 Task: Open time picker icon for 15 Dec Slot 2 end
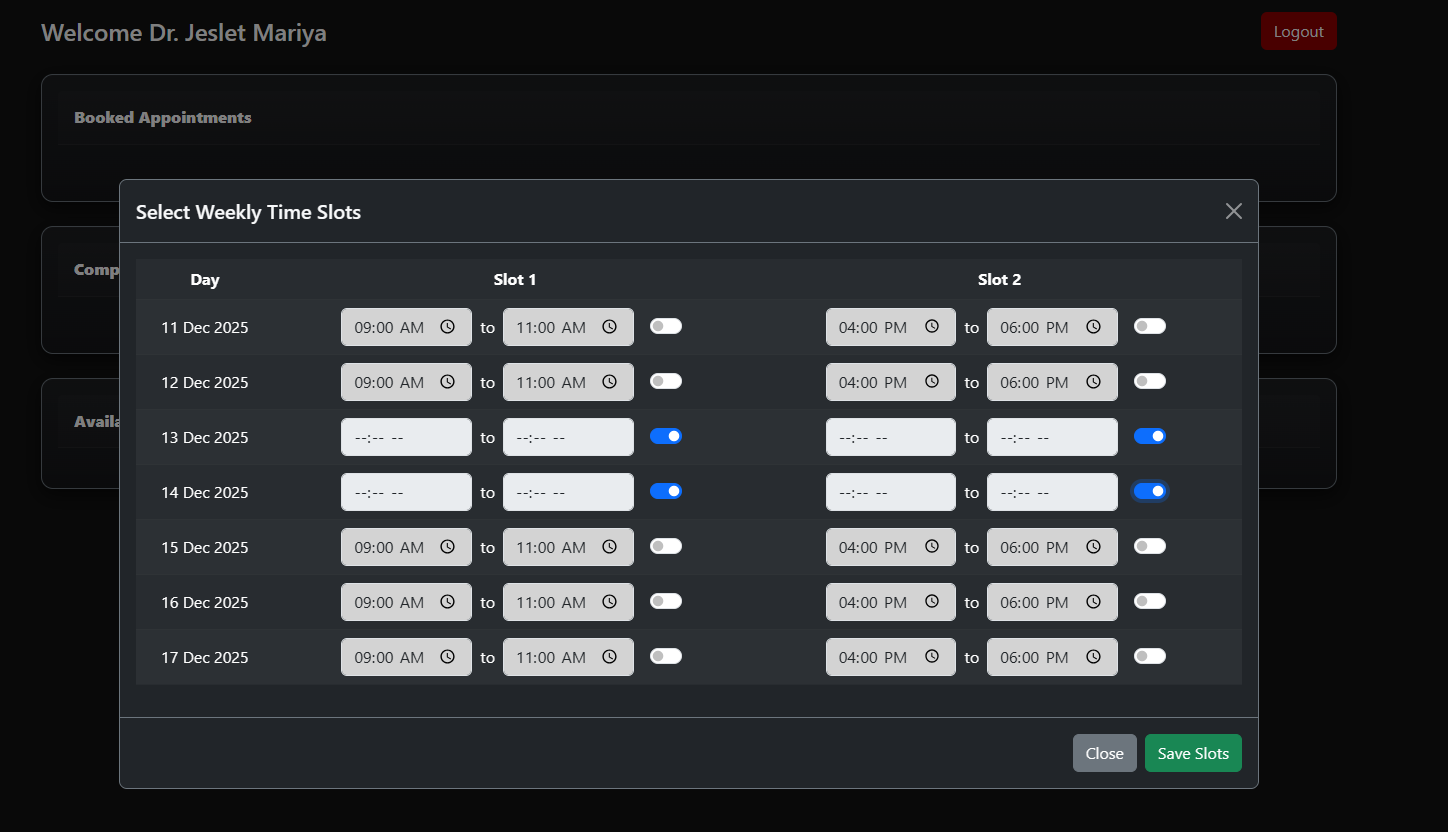tap(1094, 547)
